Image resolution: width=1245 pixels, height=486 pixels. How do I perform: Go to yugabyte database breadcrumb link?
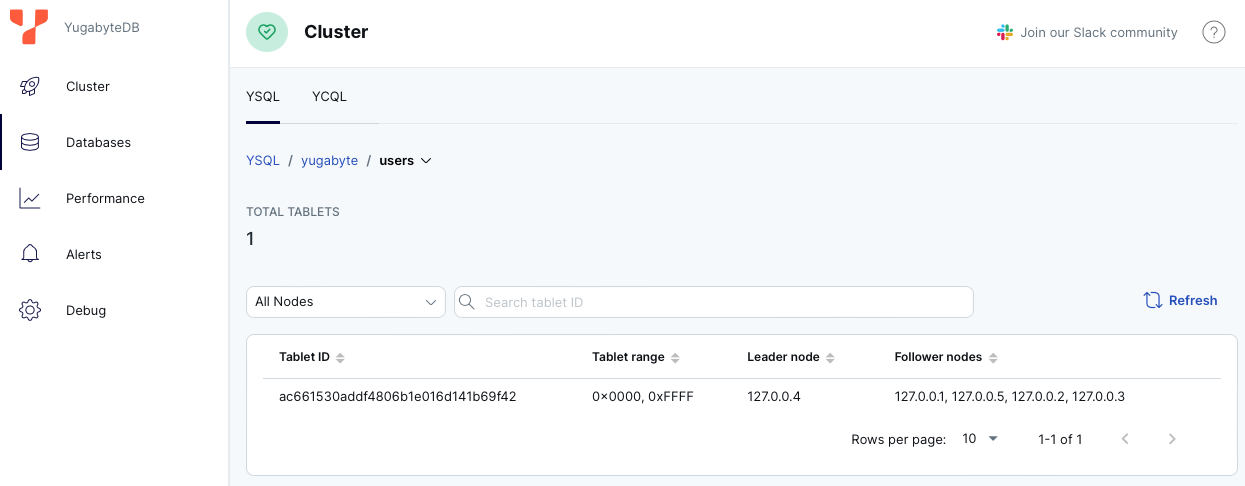tap(329, 161)
